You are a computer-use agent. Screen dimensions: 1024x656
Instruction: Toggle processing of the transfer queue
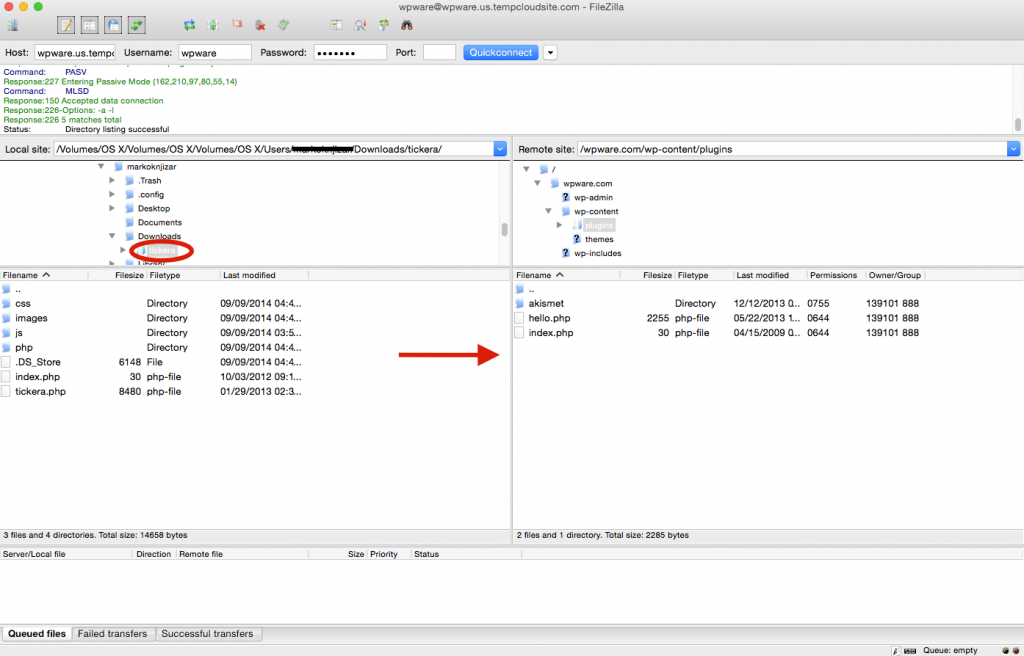214,25
